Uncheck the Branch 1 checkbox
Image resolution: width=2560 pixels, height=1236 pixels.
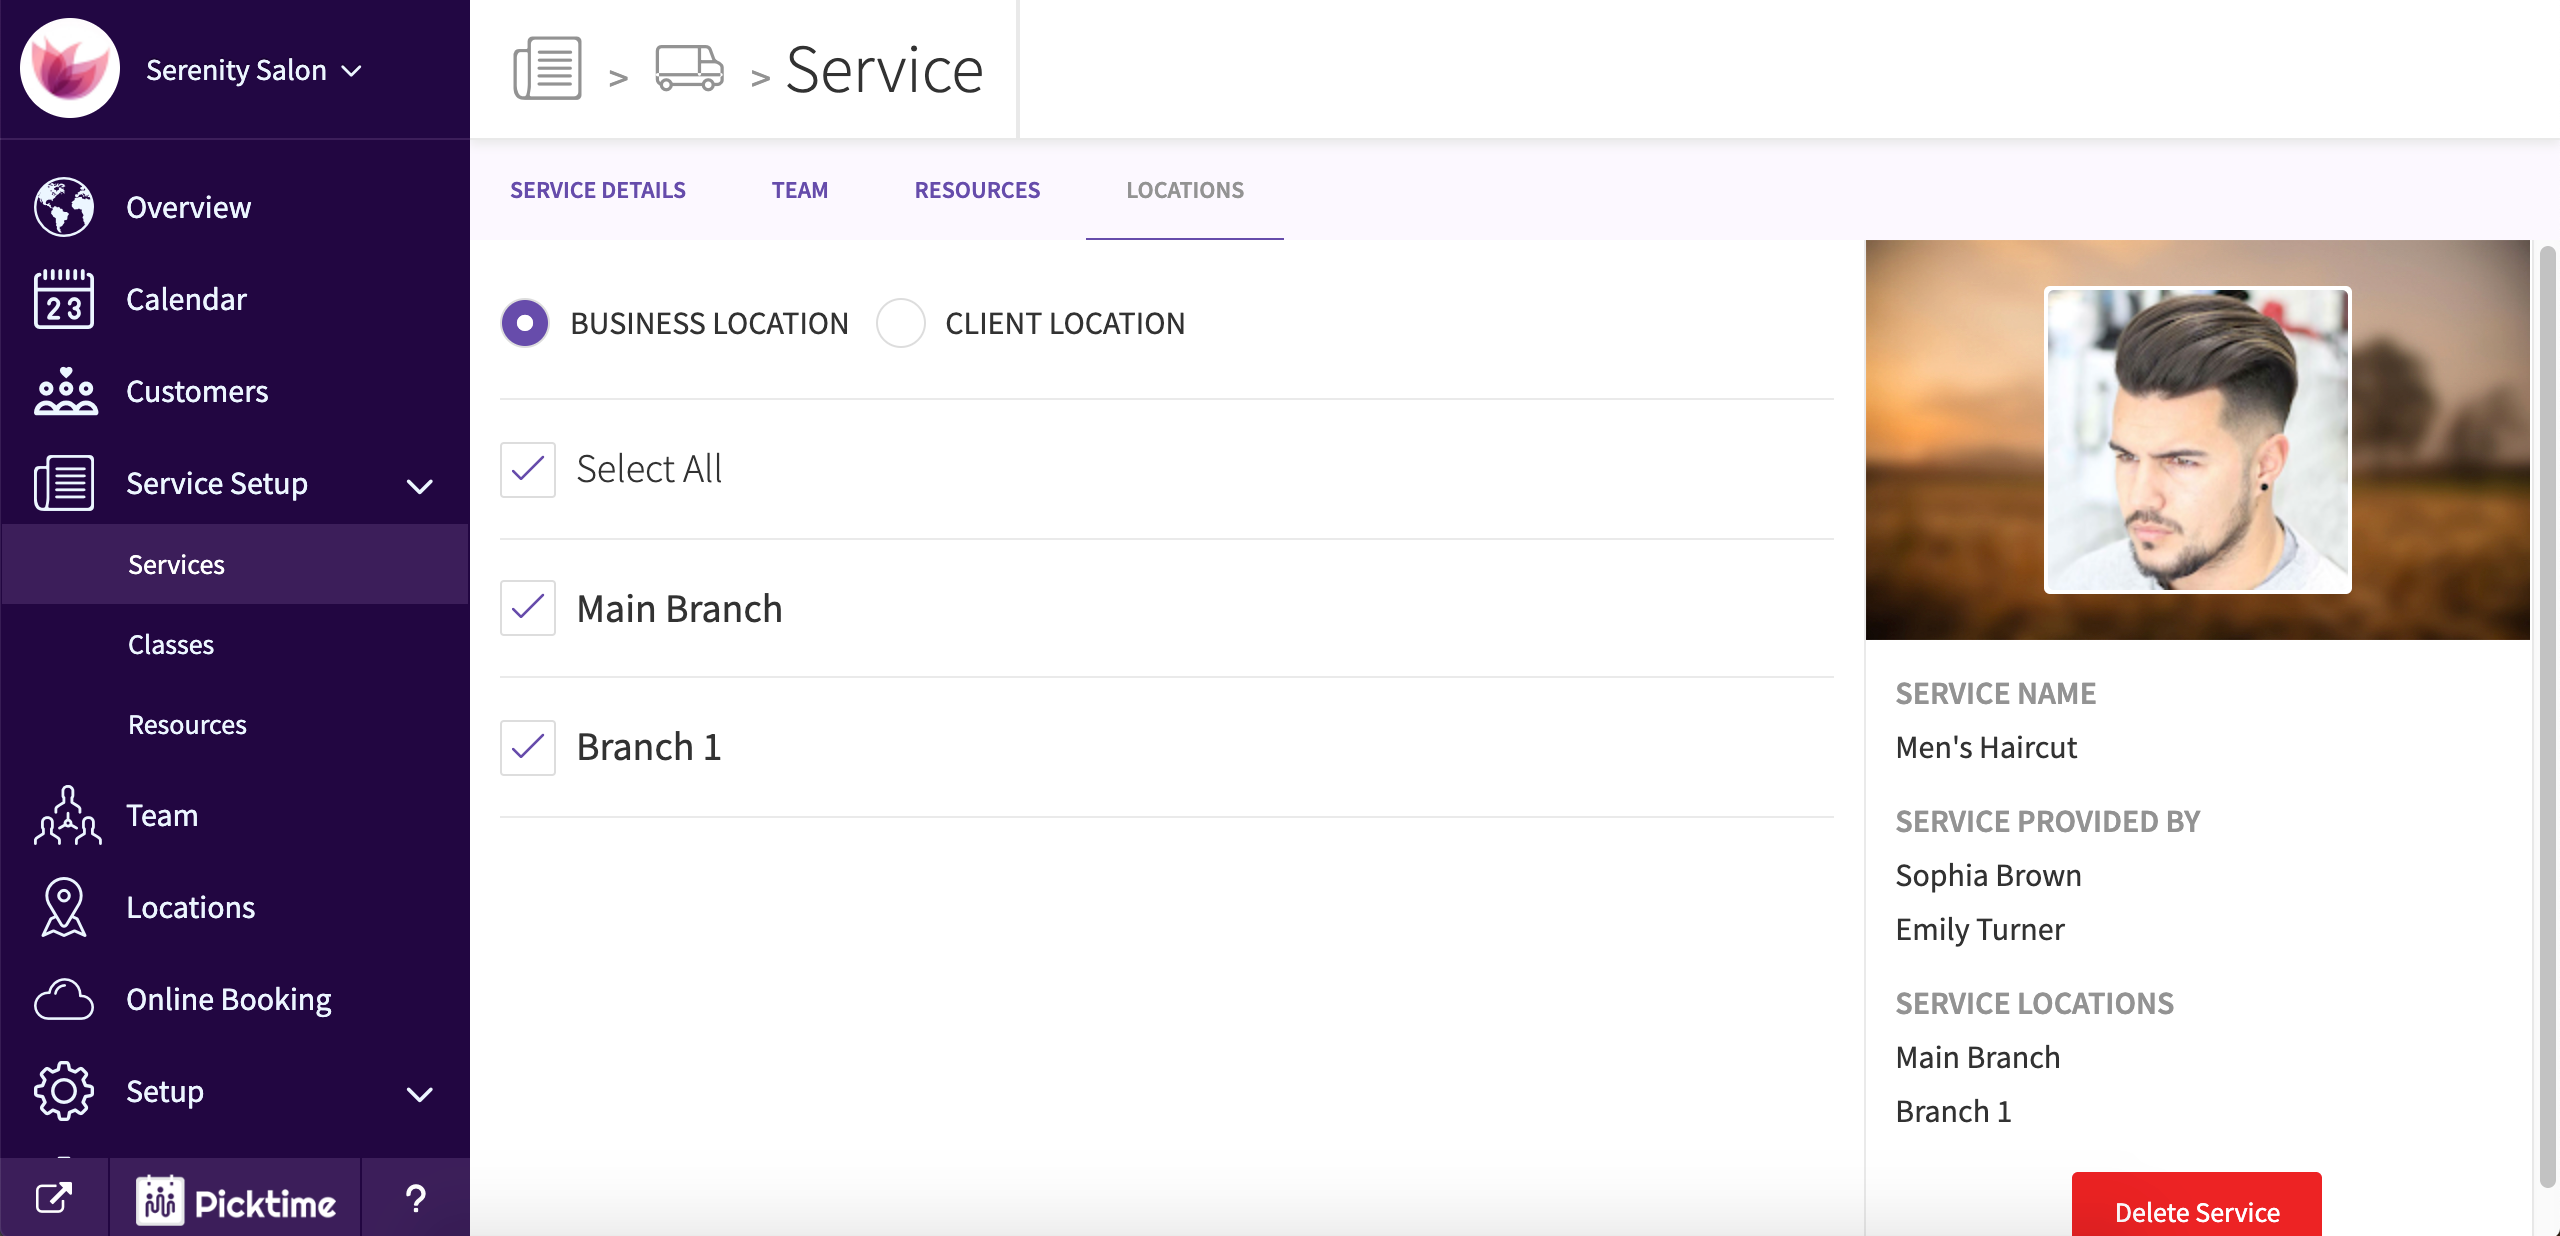tap(528, 747)
